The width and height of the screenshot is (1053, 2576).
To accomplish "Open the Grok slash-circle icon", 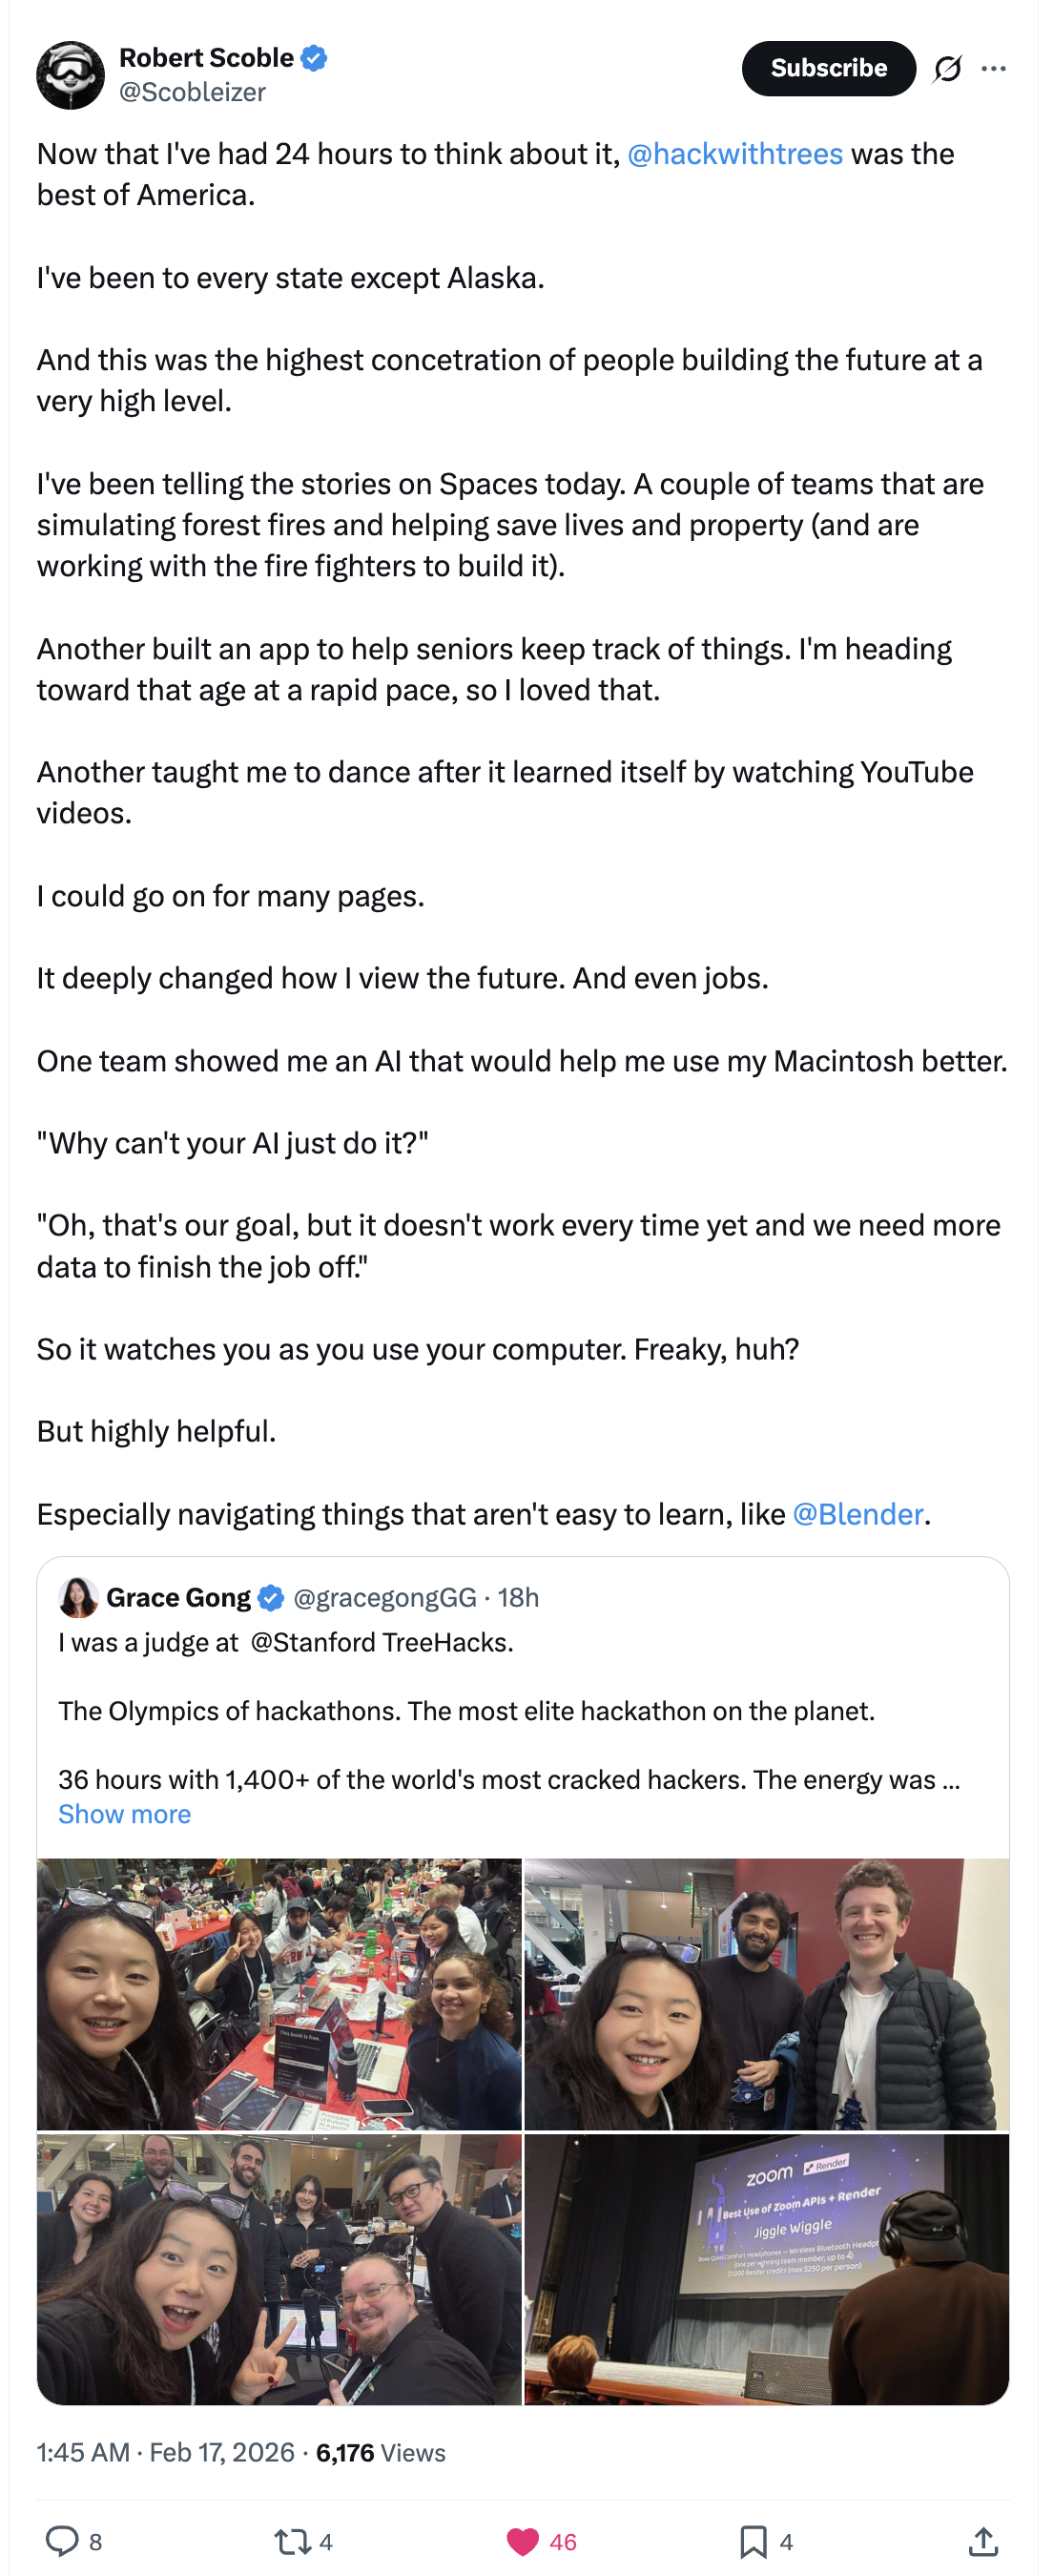I will (x=947, y=68).
